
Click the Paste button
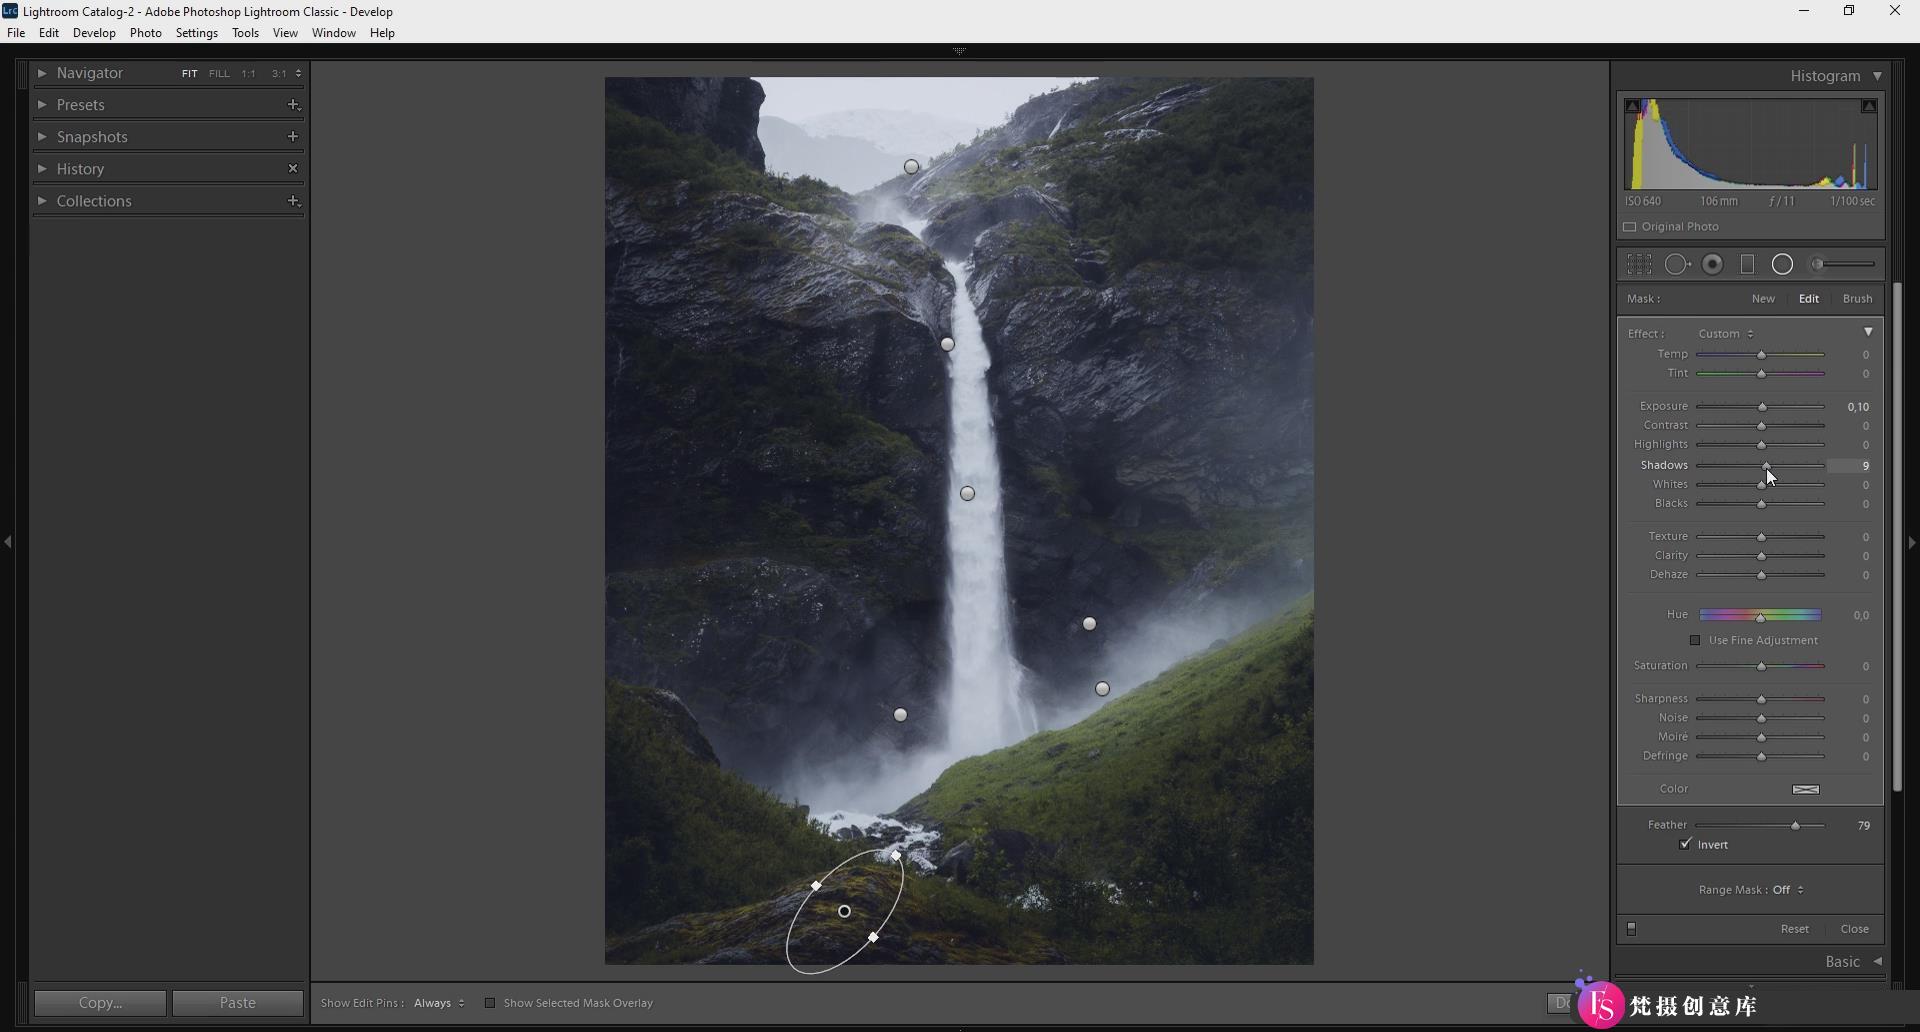coord(238,1003)
